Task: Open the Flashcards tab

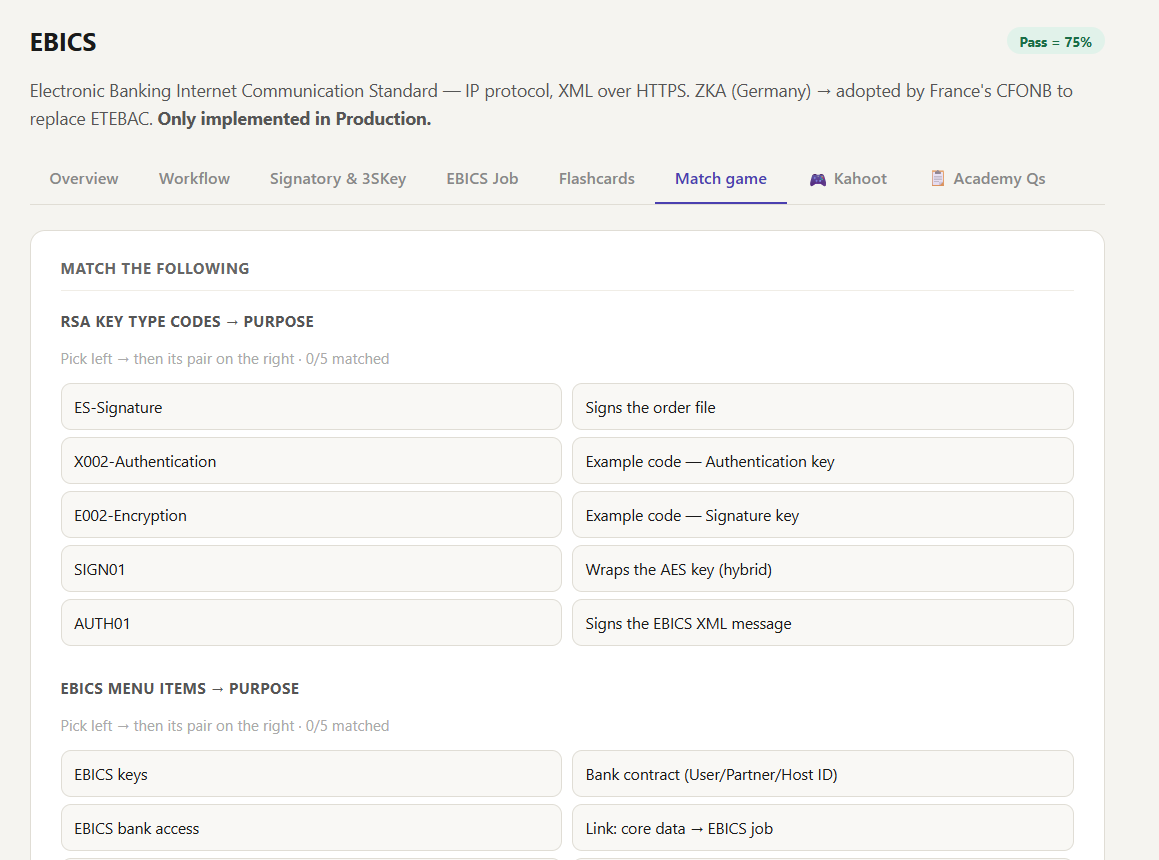Action: 597,179
